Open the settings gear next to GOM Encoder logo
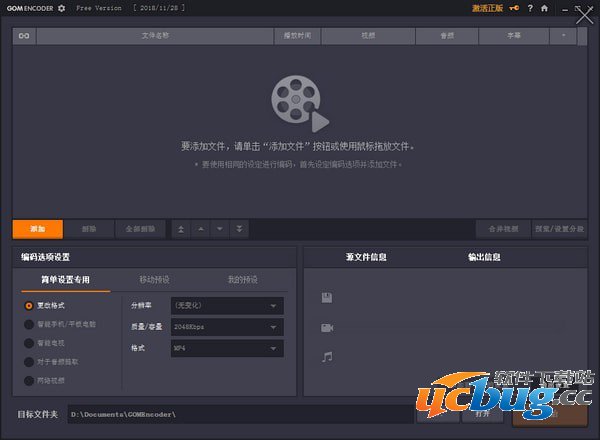Image resolution: width=600 pixels, height=440 pixels. (x=61, y=8)
